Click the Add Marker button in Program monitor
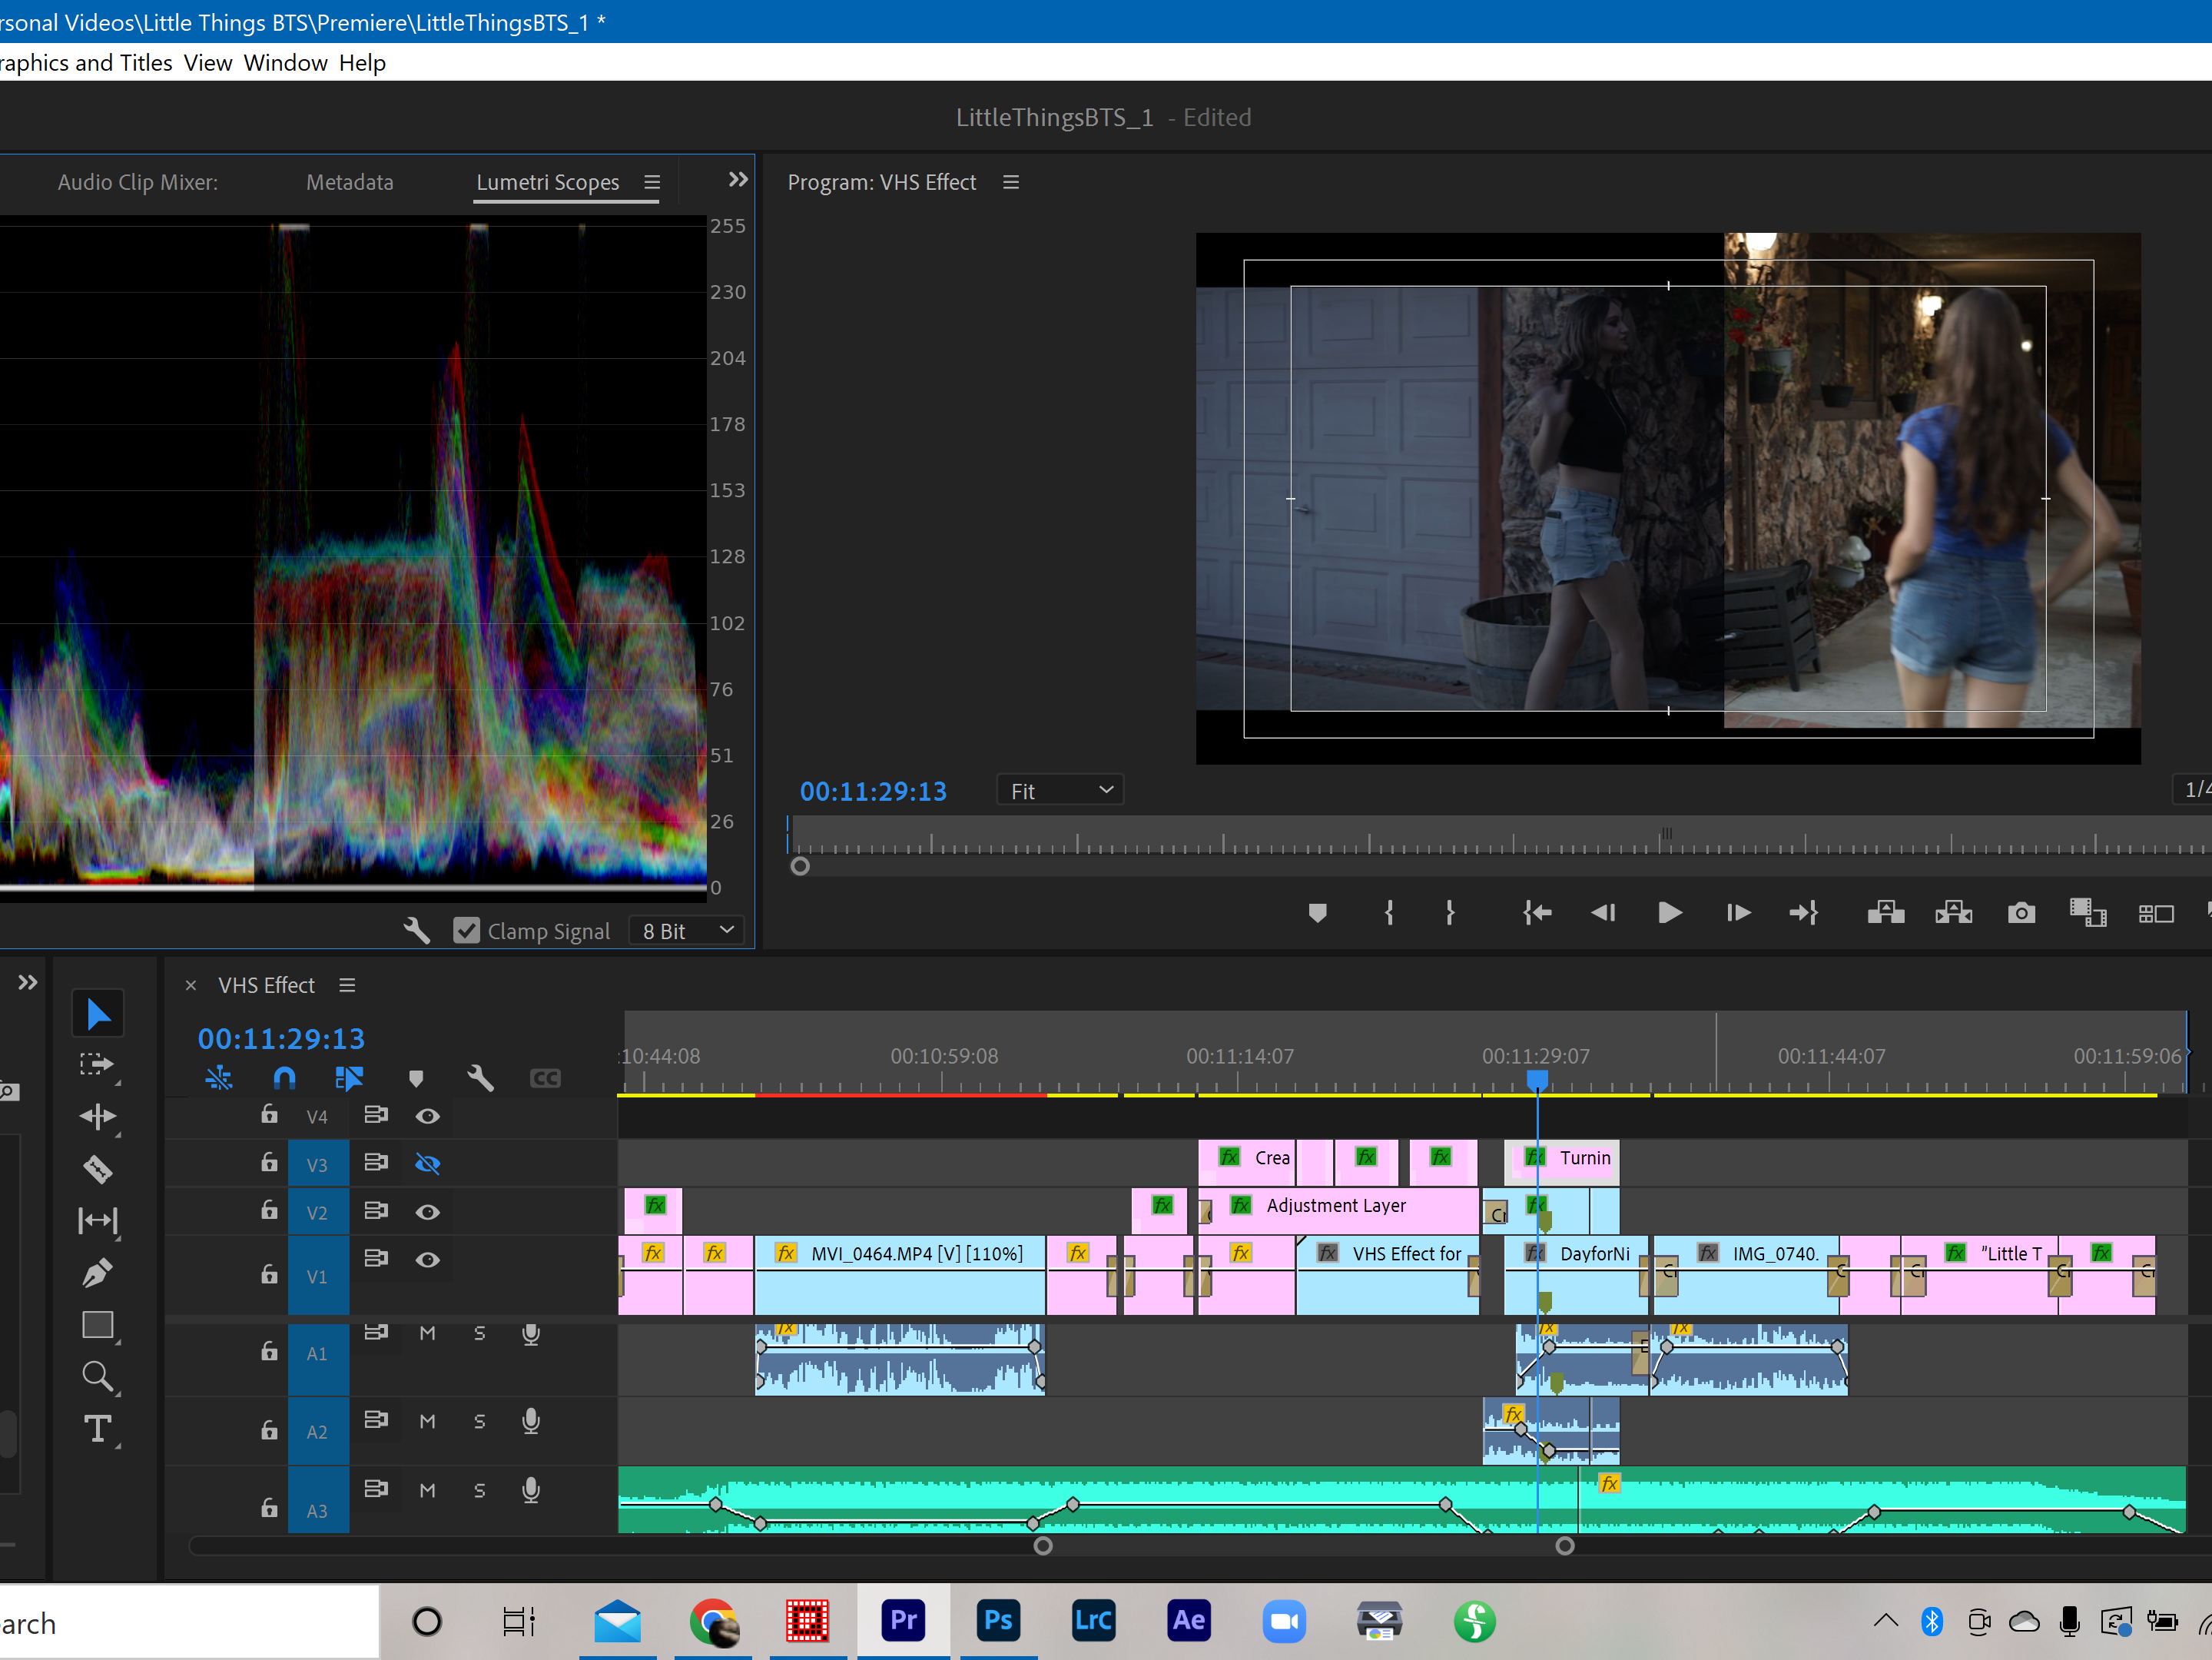Viewport: 2212px width, 1660px height. (x=1317, y=912)
